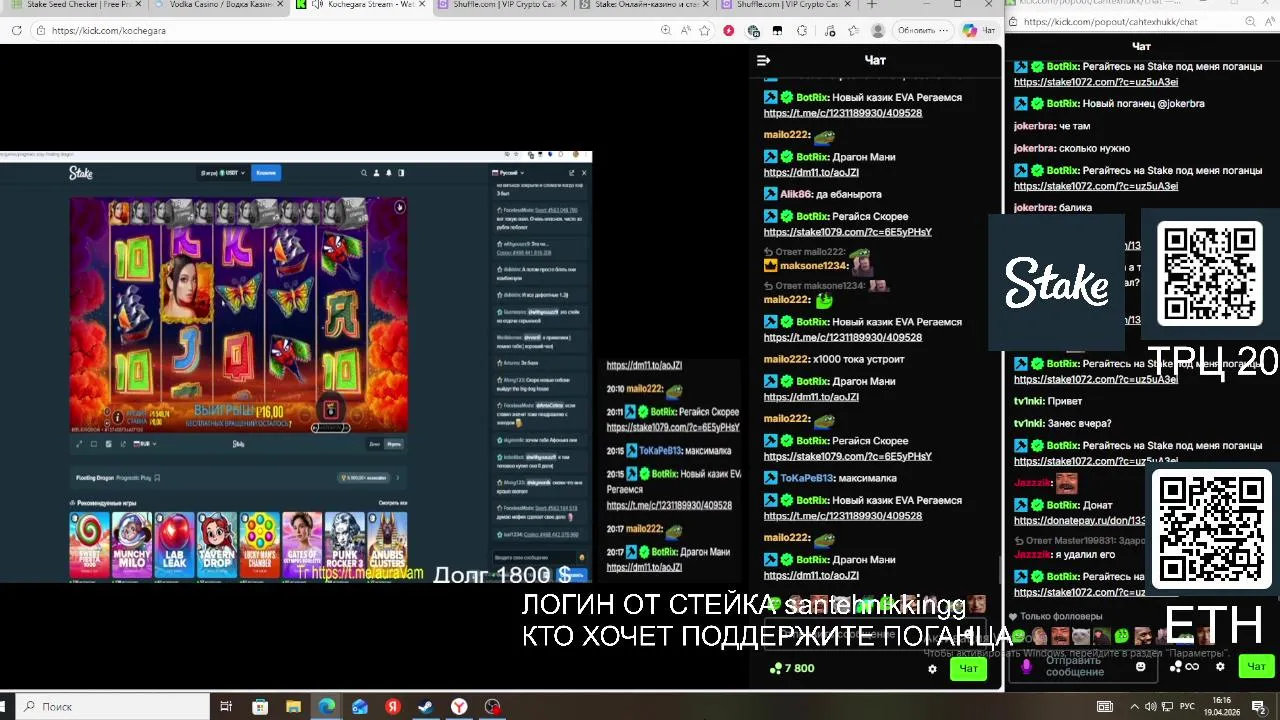1280x720 pixels.
Task: Click the 7 800 channel points icon
Action: pyautogui.click(x=775, y=669)
